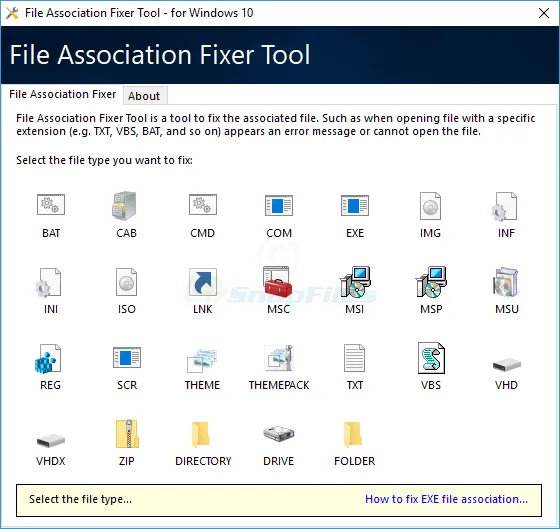The height and width of the screenshot is (529, 560).
Task: Choose the THEMEPACK file icon
Action: (279, 358)
